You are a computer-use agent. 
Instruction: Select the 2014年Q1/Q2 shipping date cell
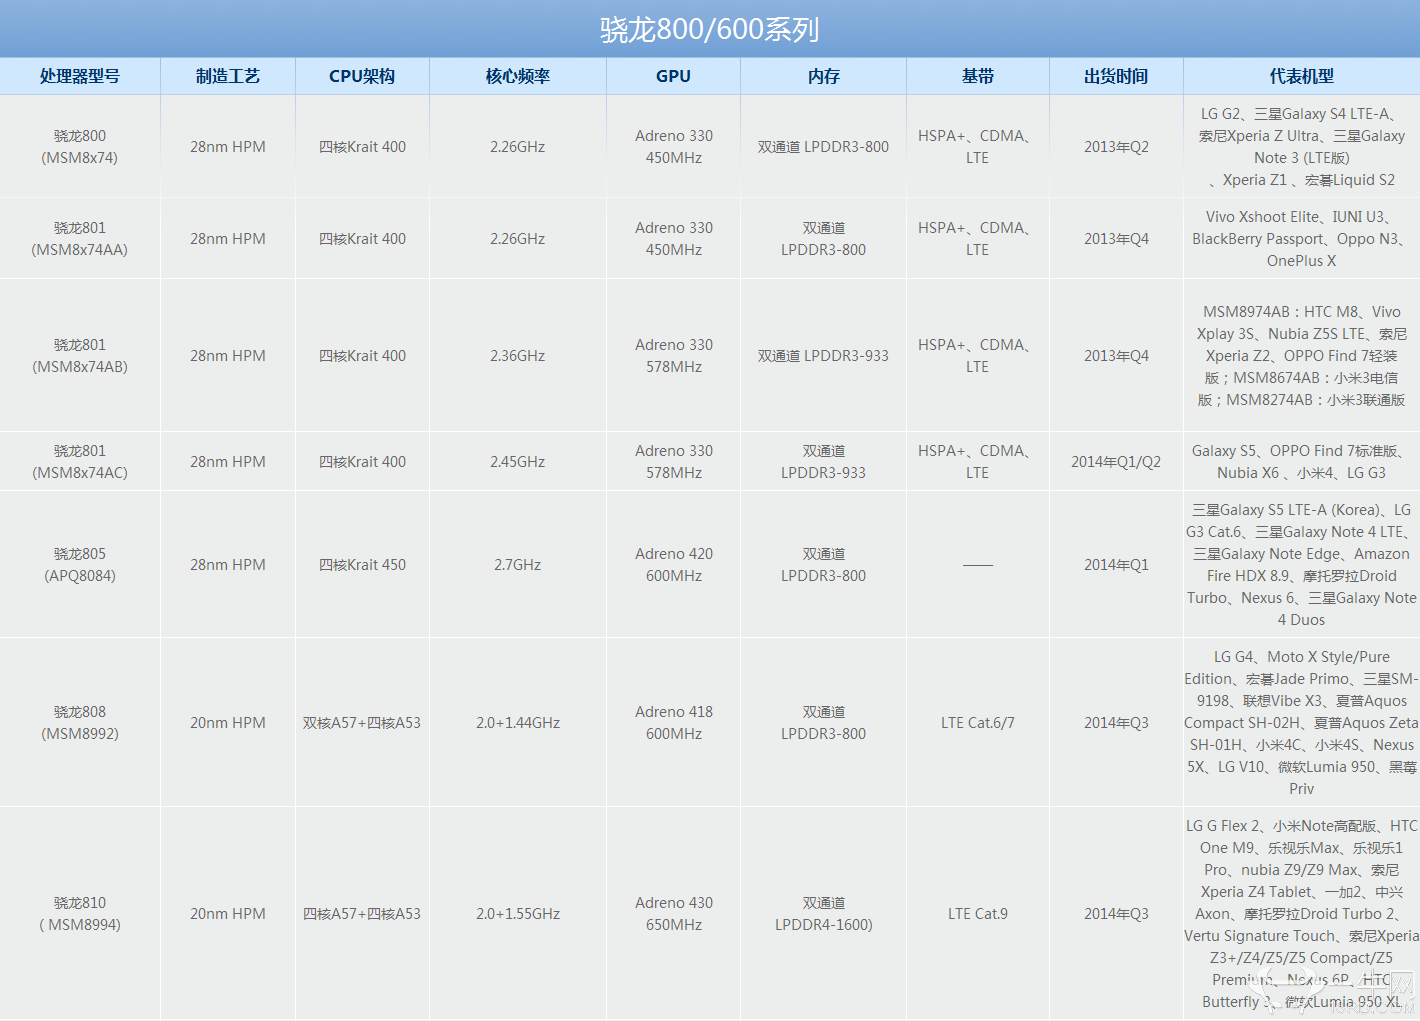pyautogui.click(x=1116, y=462)
